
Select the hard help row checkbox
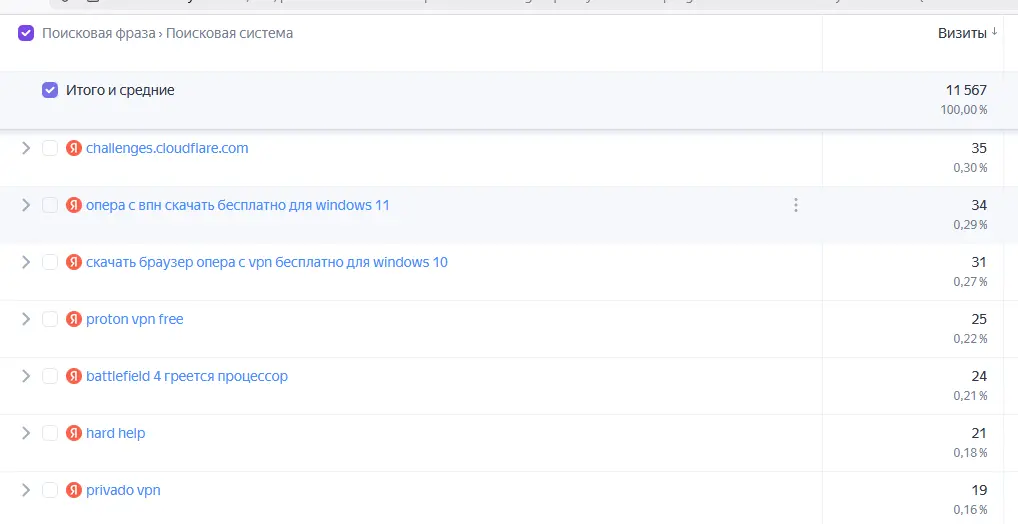click(x=50, y=433)
